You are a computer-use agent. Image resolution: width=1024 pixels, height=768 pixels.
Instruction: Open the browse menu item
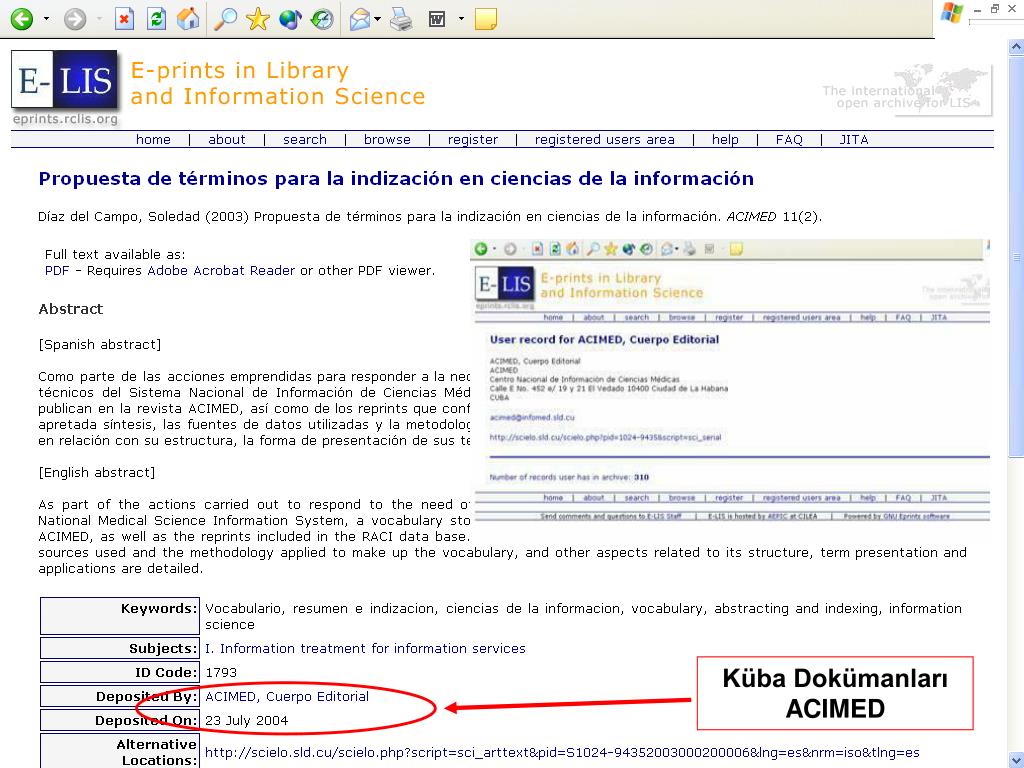[387, 139]
